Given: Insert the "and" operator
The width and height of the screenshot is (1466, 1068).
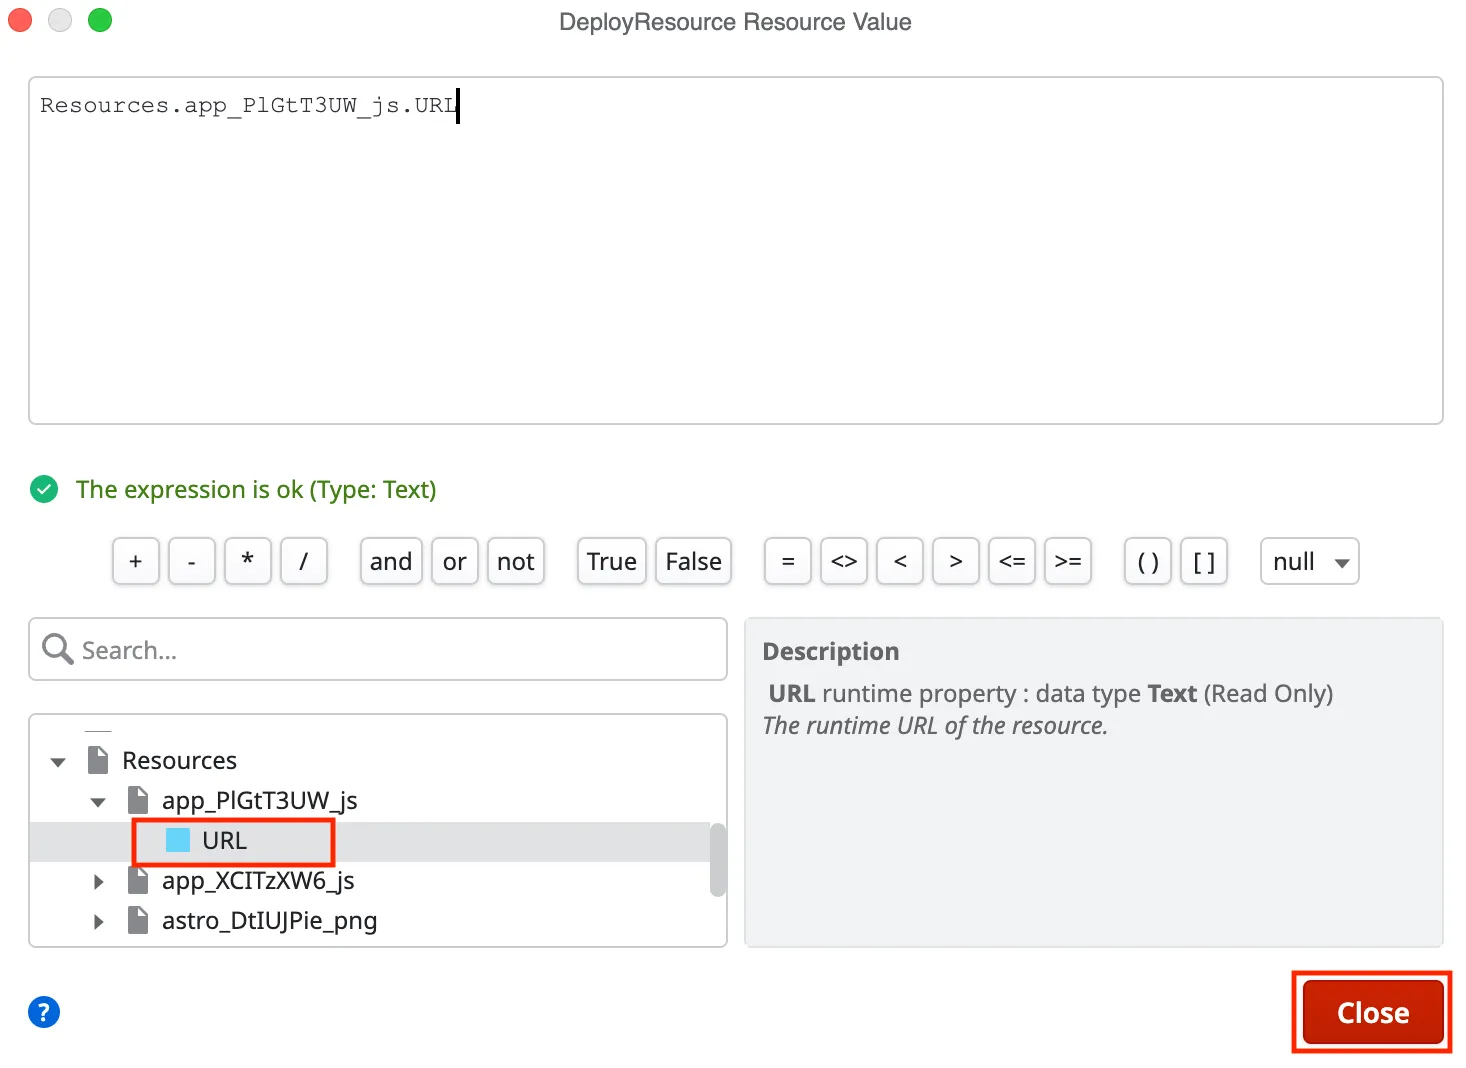Looking at the screenshot, I should (390, 561).
